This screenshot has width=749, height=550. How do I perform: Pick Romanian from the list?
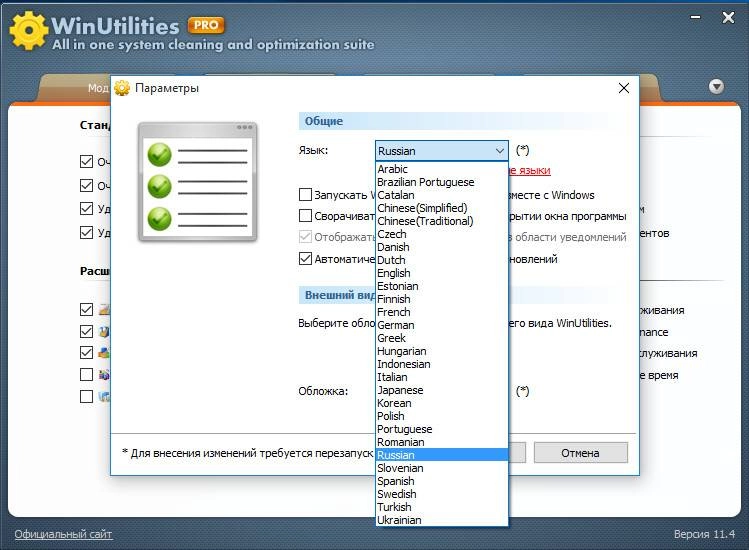[441, 442]
